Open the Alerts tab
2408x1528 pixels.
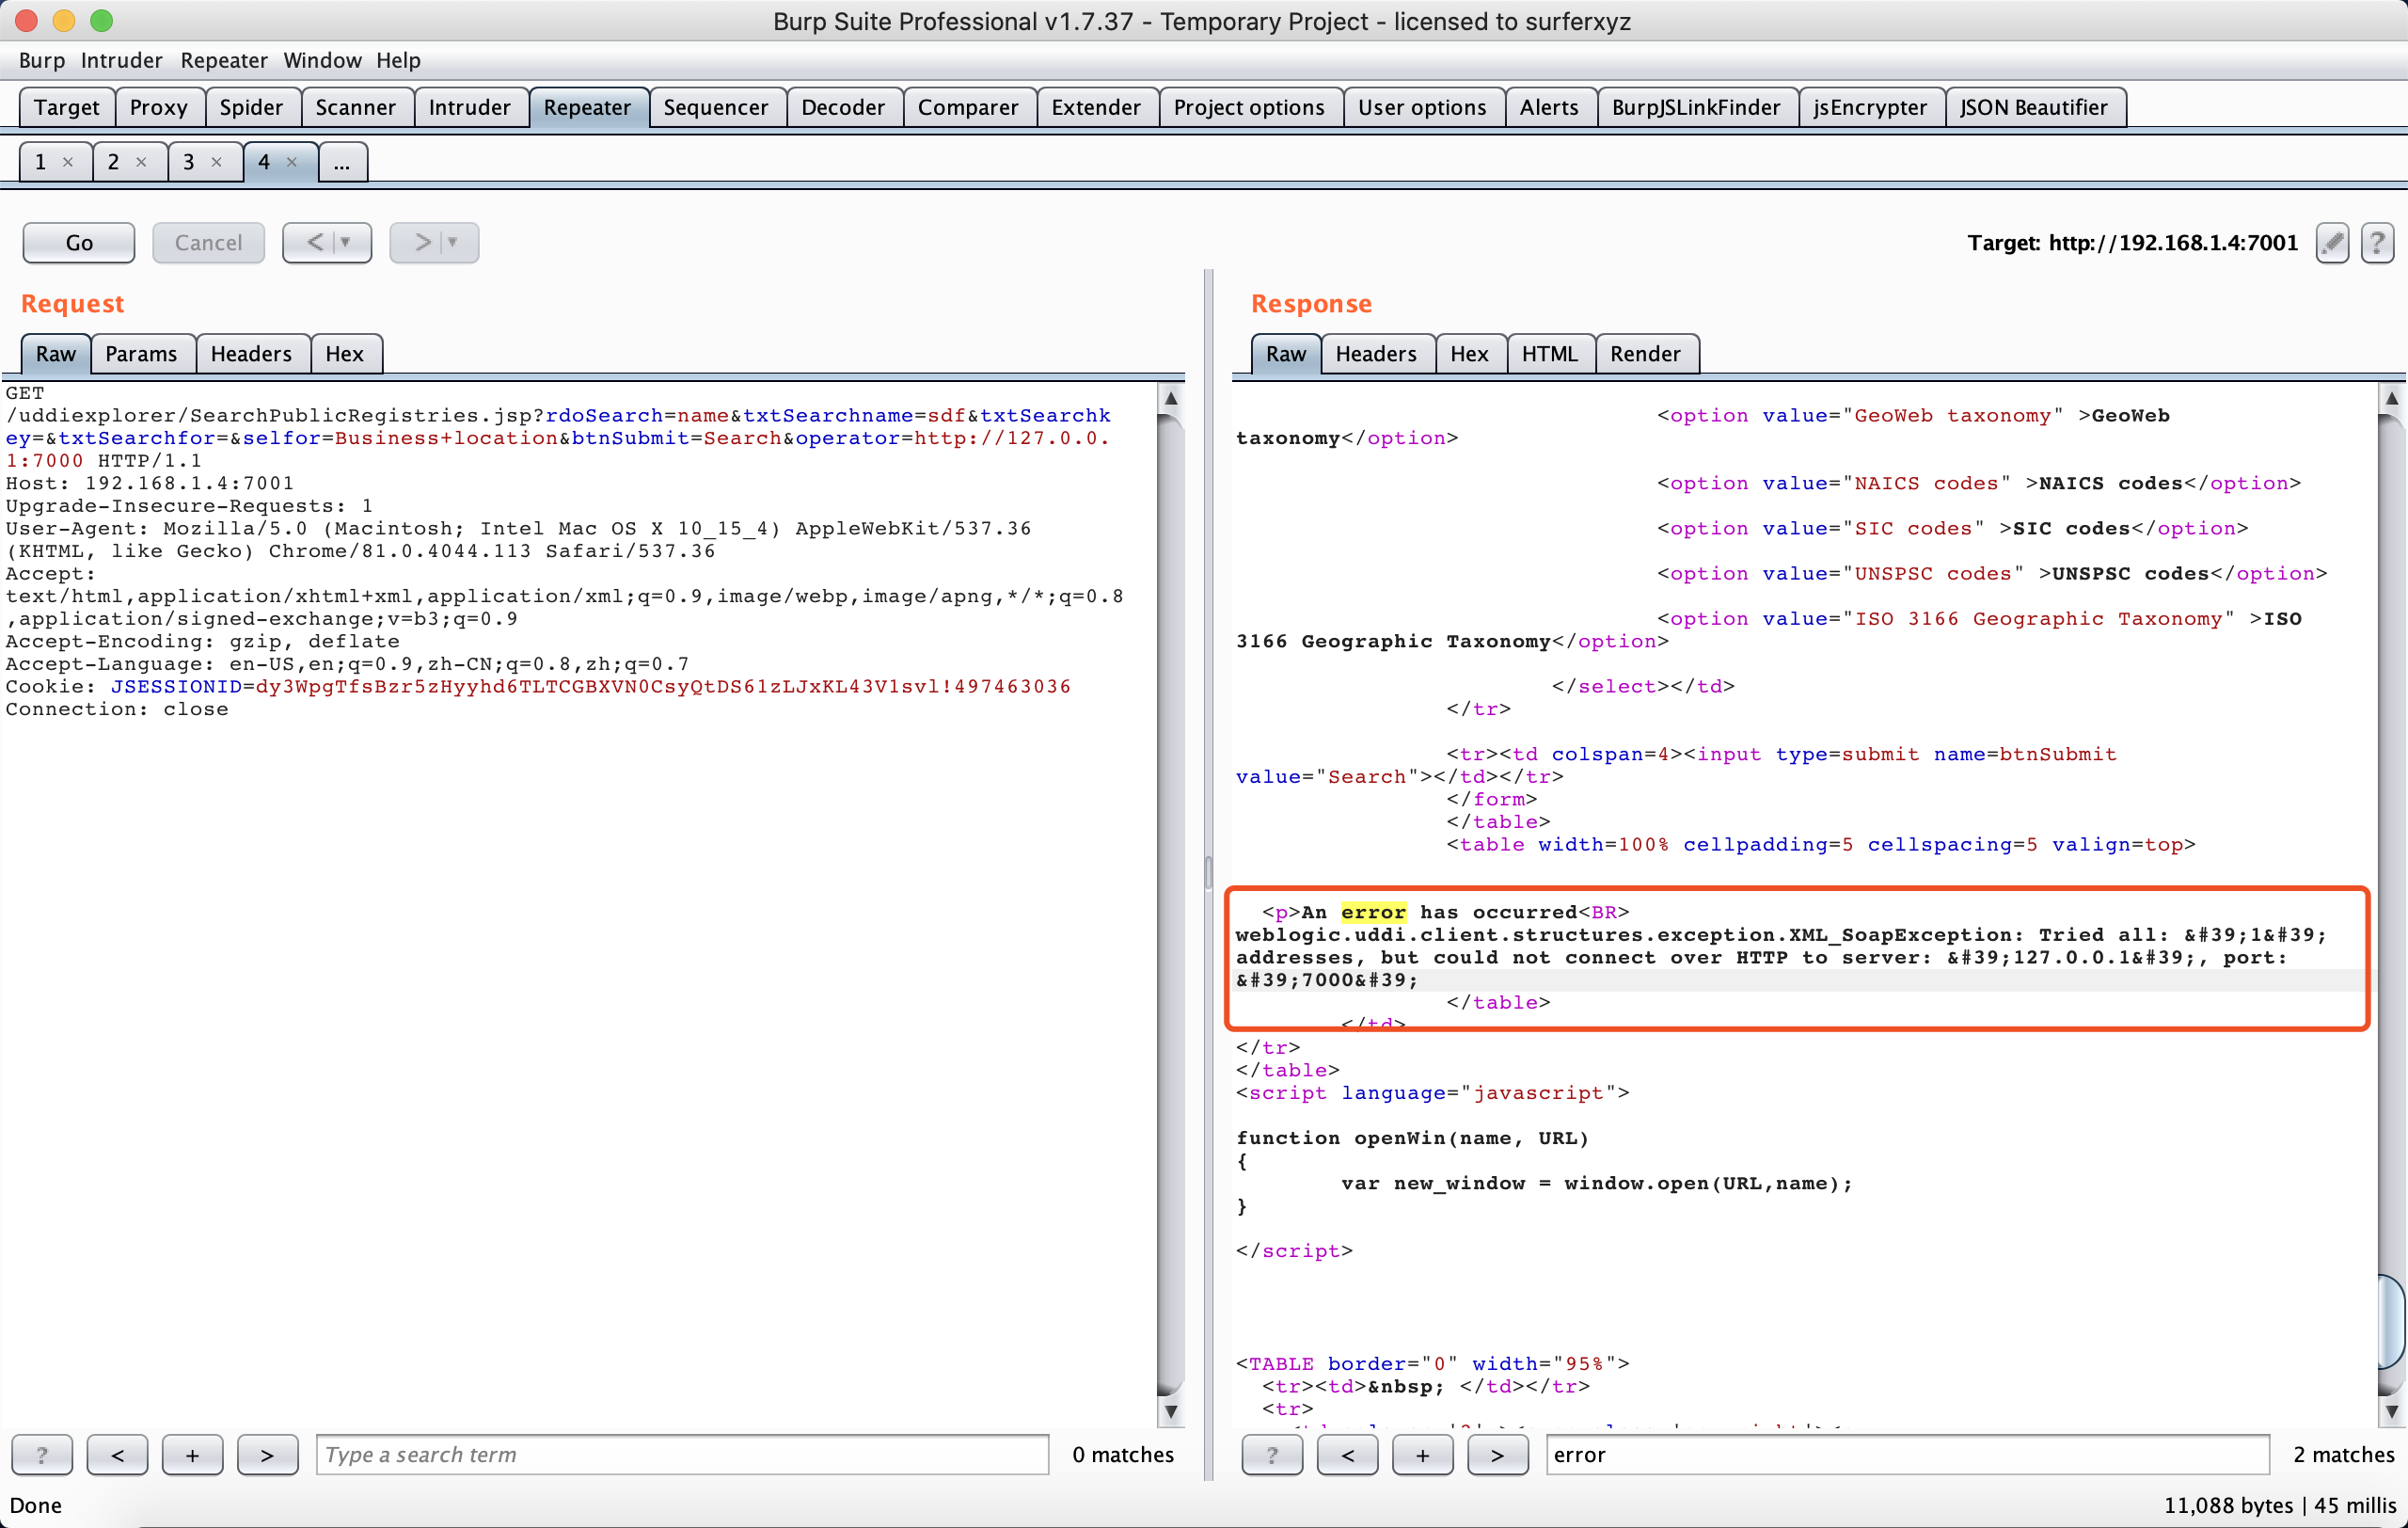[1549, 107]
